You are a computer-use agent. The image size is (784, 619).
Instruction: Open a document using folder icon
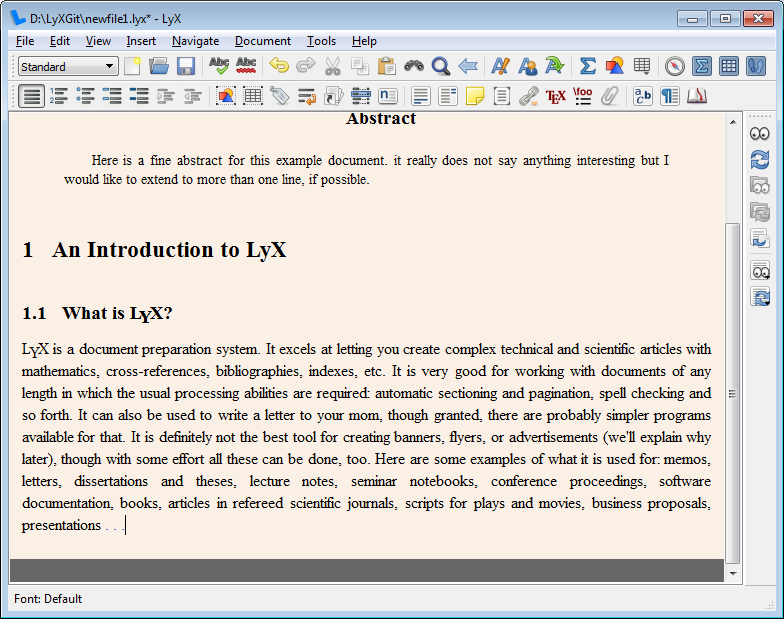(x=159, y=66)
